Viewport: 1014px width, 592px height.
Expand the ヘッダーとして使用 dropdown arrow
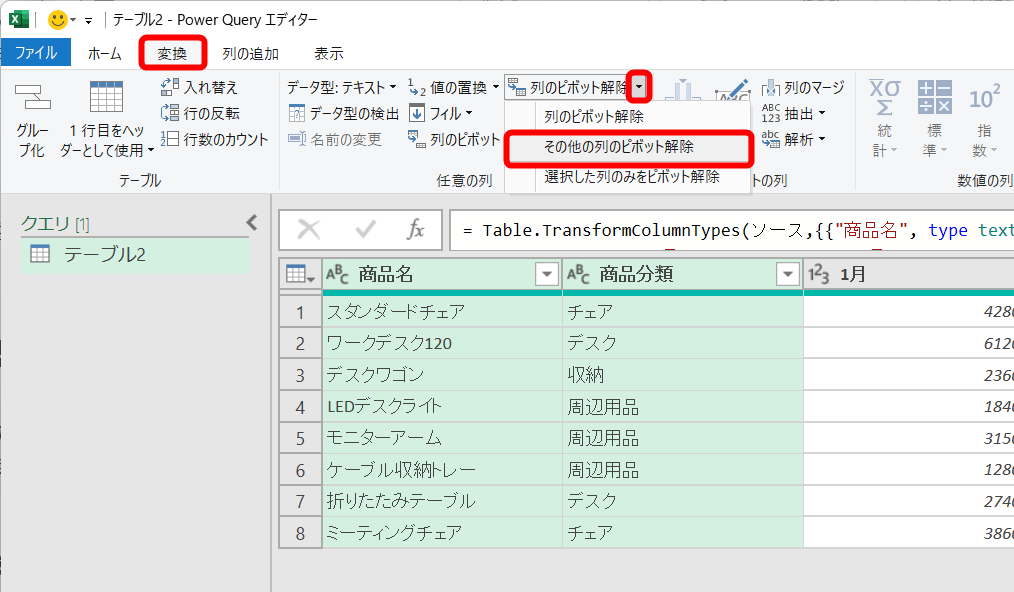[151, 150]
